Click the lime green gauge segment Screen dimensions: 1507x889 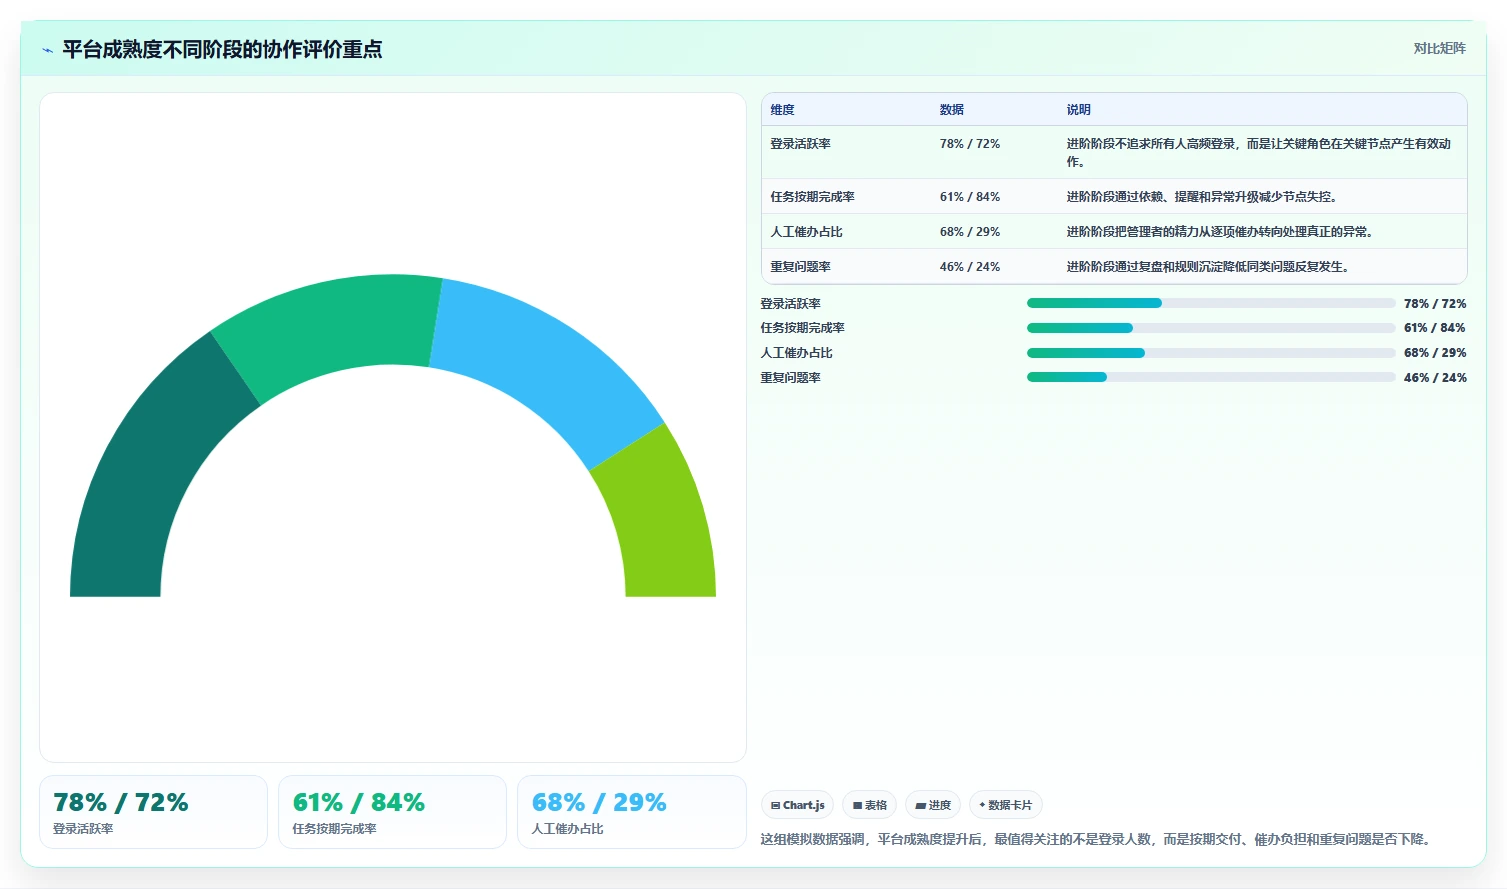coord(662,520)
